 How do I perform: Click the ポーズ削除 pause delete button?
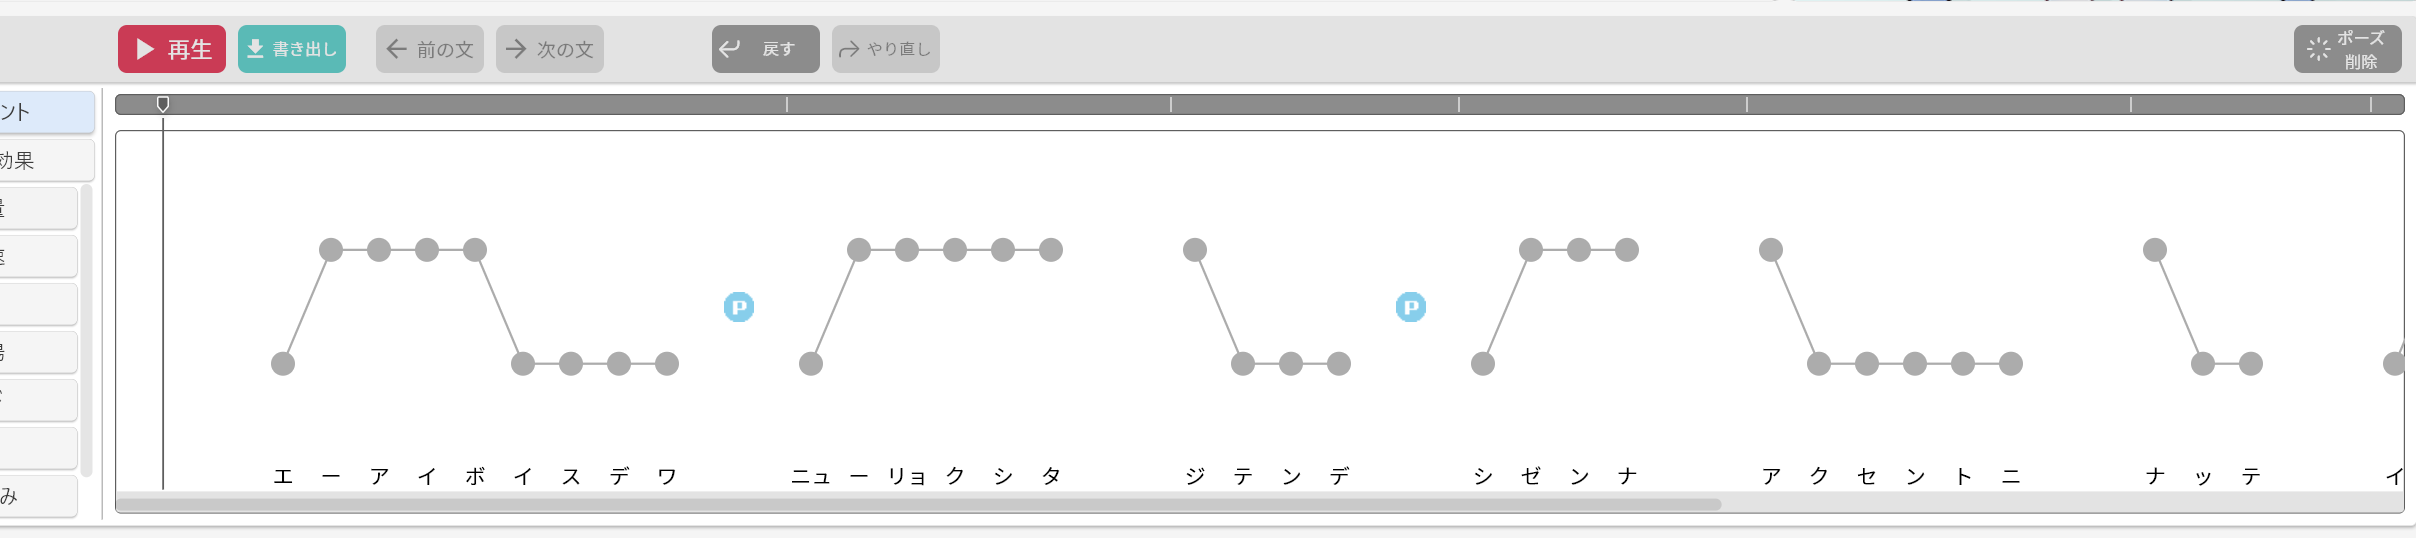pos(2347,49)
